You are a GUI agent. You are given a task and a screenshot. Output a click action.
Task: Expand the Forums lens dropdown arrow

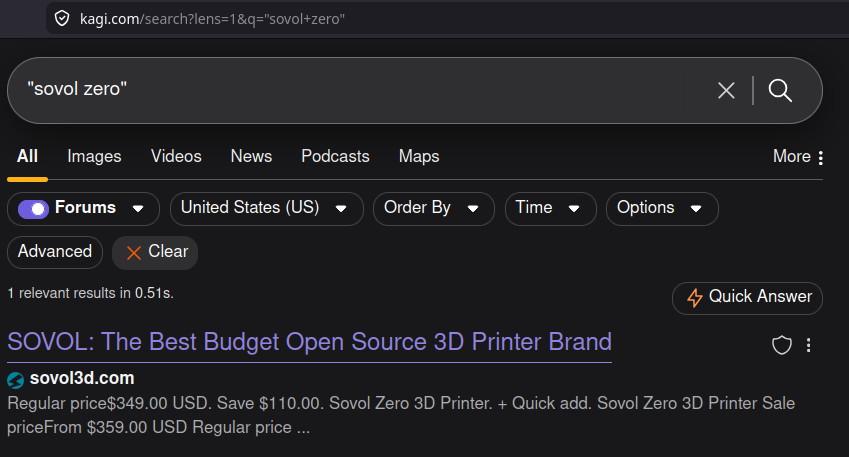[138, 208]
